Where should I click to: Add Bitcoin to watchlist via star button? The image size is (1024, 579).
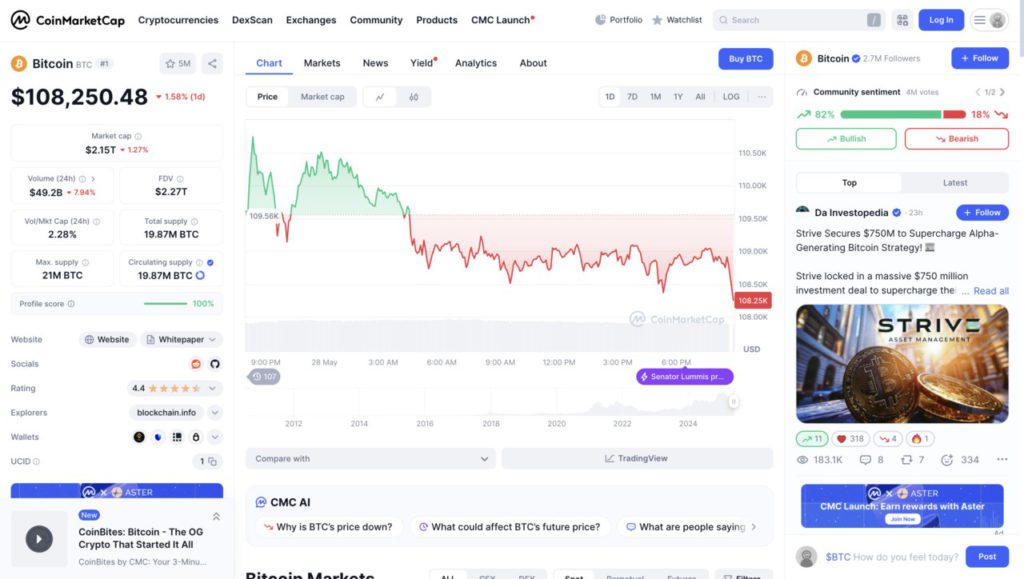click(177, 64)
